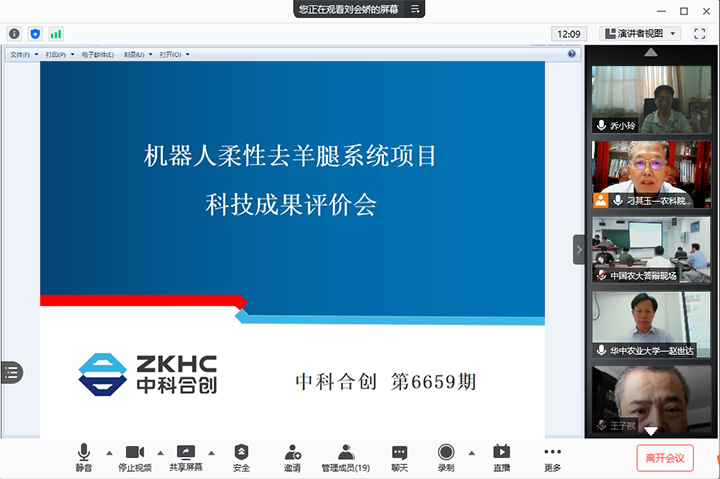Select 王子晓 video thumbnail
The height and width of the screenshot is (479, 720).
click(651, 399)
